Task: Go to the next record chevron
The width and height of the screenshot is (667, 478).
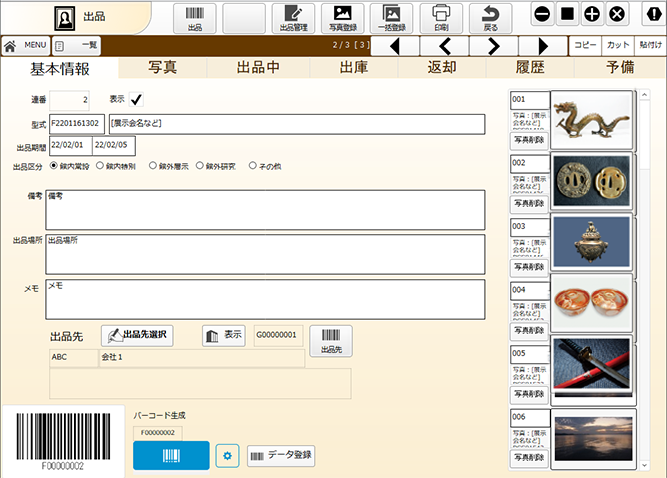Action: coord(494,46)
